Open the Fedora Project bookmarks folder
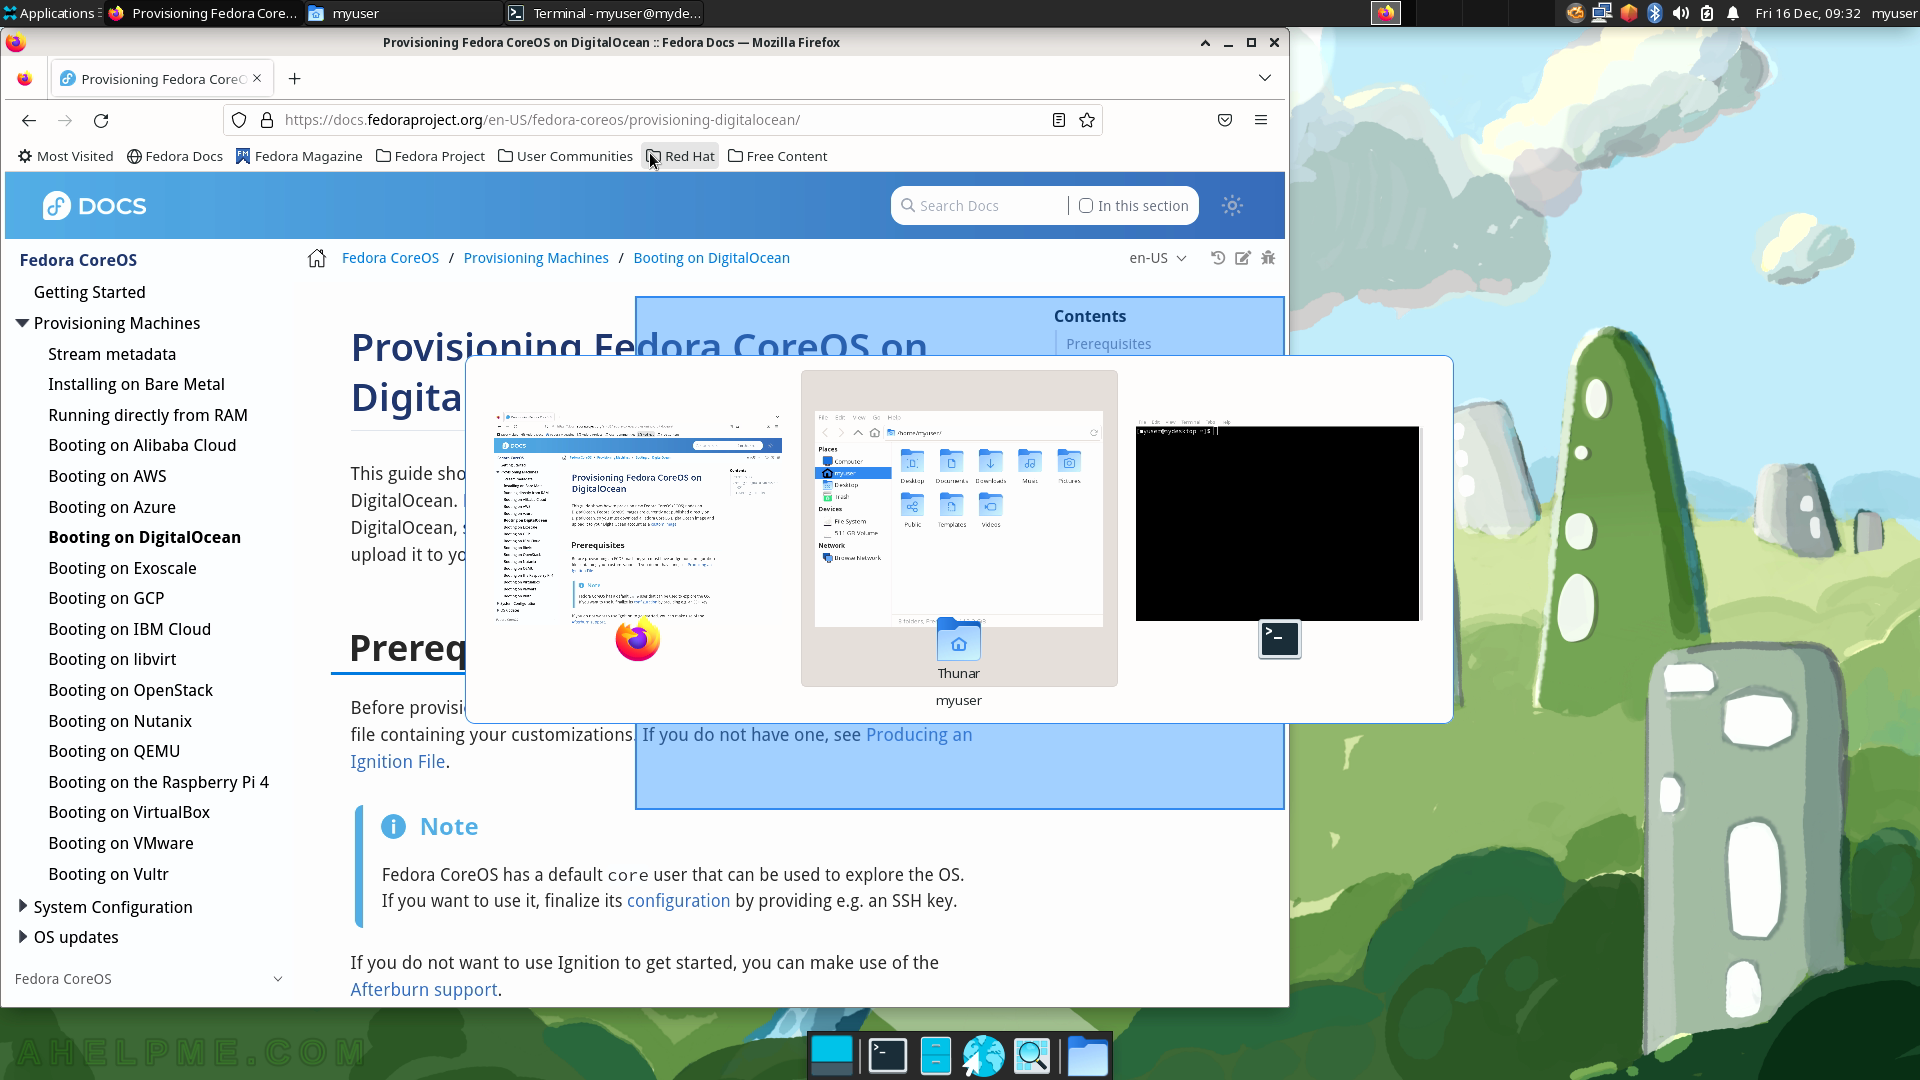This screenshot has width=1920, height=1080. tap(430, 156)
